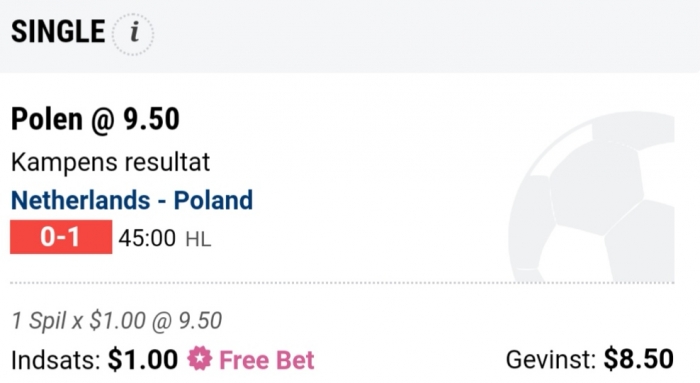Click the HL half-time indicator
The height and width of the screenshot is (383, 700).
[198, 239]
